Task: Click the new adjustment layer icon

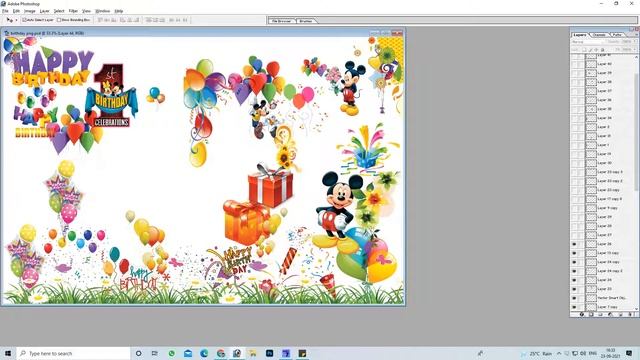Action: click(x=610, y=314)
